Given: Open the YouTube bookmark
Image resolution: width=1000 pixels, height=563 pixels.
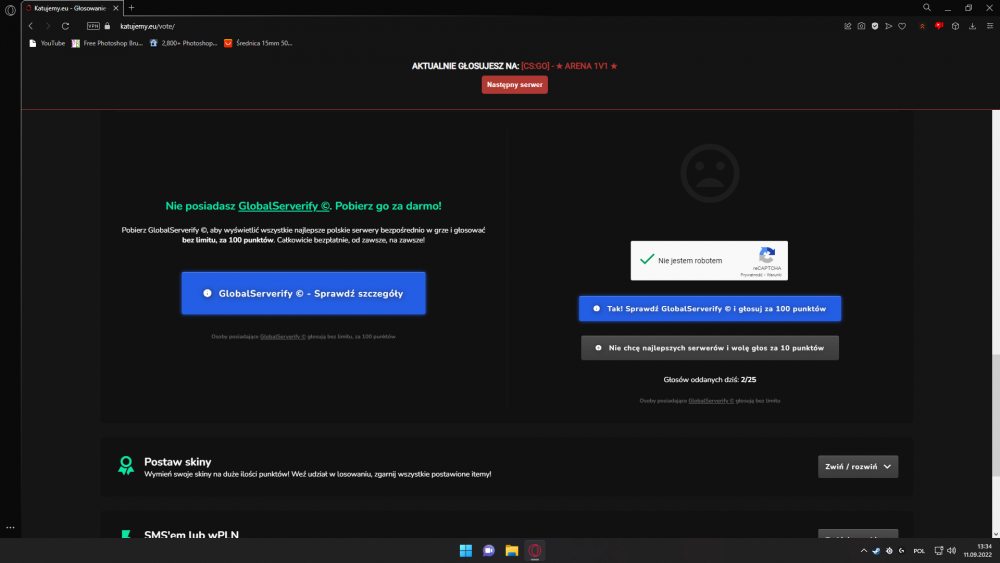Looking at the screenshot, I should tap(47, 43).
